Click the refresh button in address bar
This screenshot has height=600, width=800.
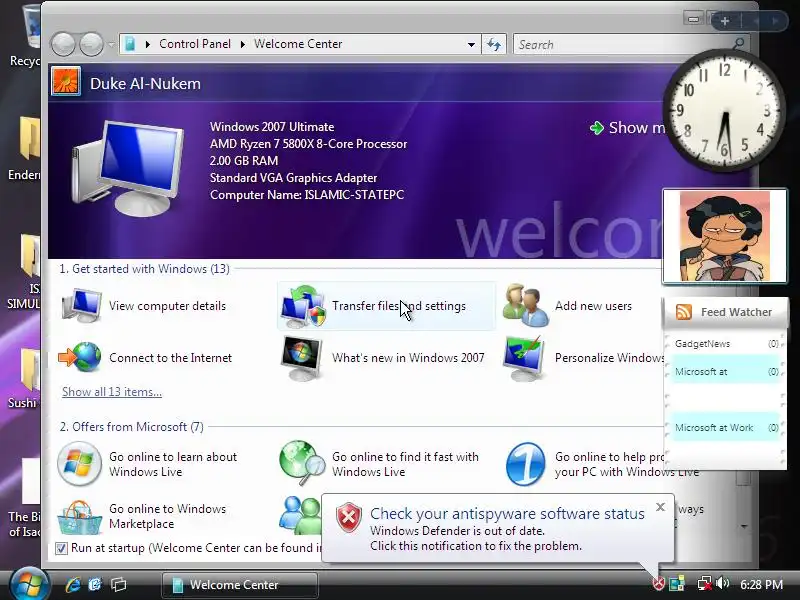pos(493,44)
